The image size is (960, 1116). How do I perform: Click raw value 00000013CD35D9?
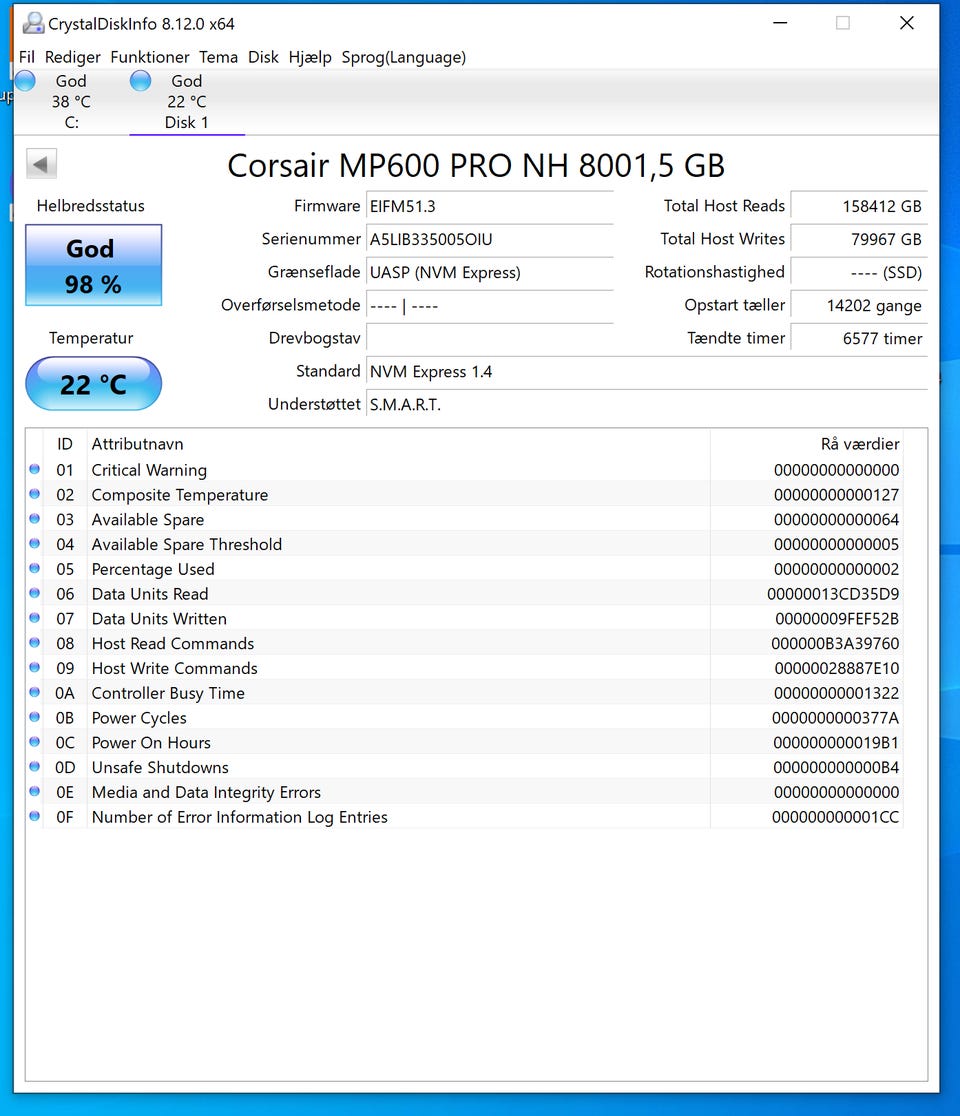click(x=833, y=594)
